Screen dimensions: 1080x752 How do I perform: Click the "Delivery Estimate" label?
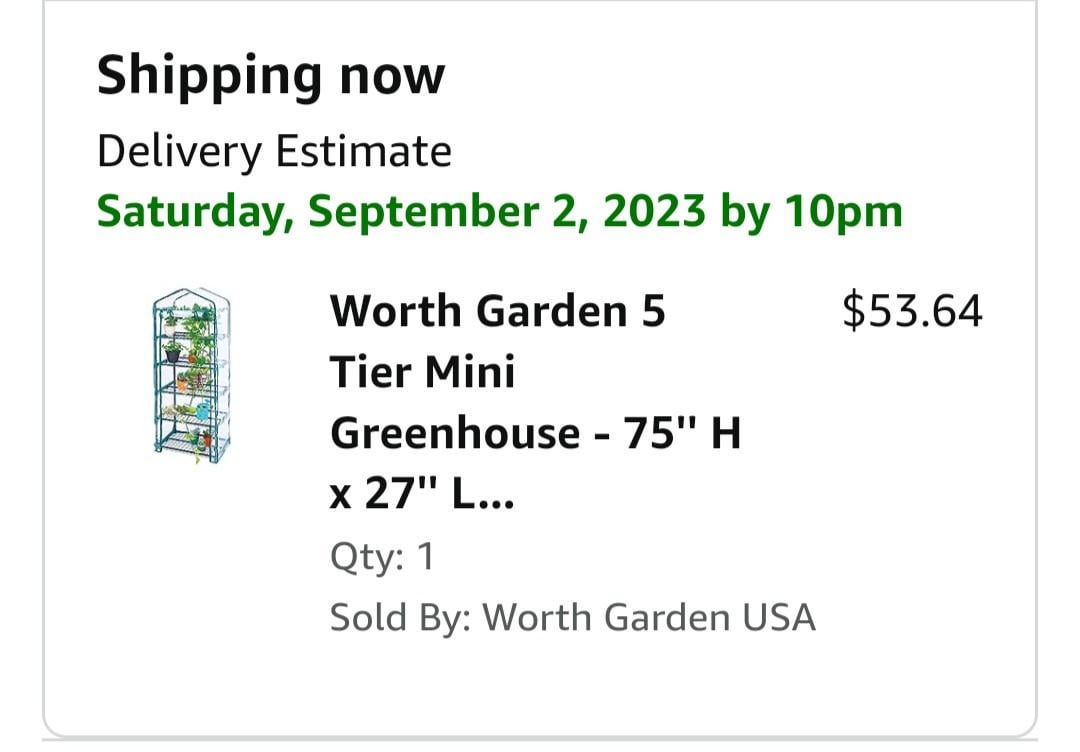pyautogui.click(x=274, y=152)
